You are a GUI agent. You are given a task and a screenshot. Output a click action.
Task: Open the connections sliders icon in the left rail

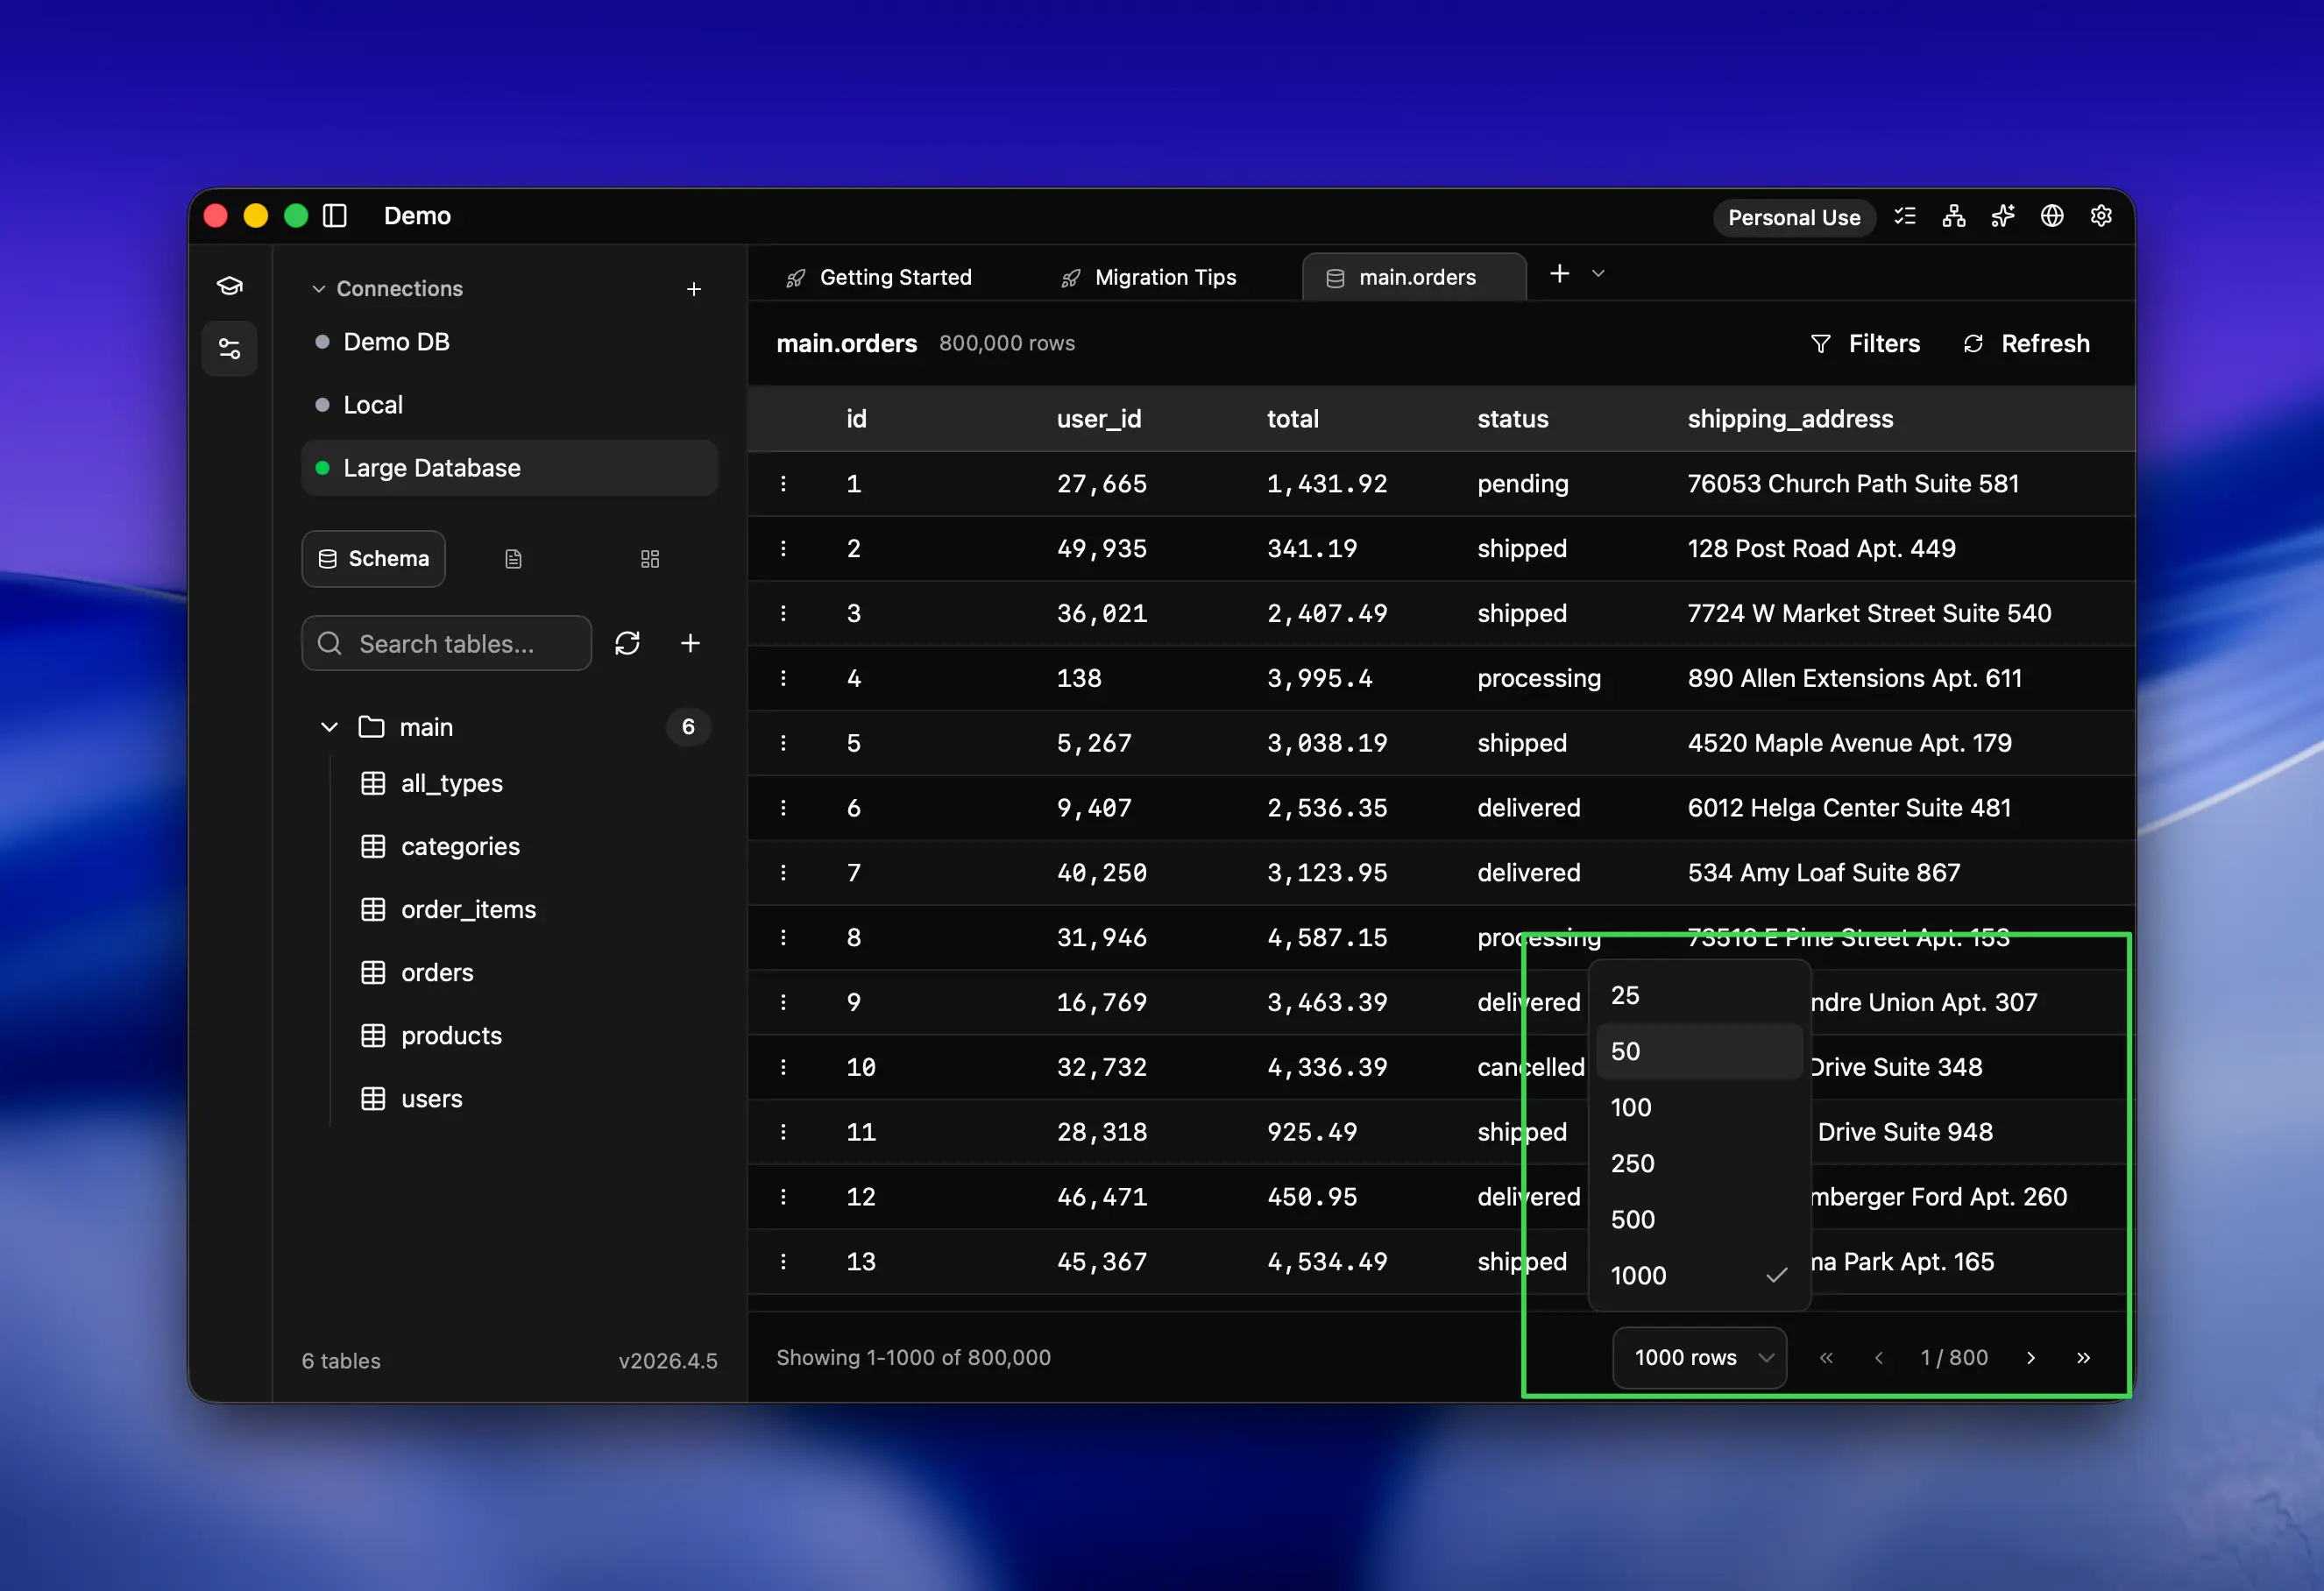[229, 348]
